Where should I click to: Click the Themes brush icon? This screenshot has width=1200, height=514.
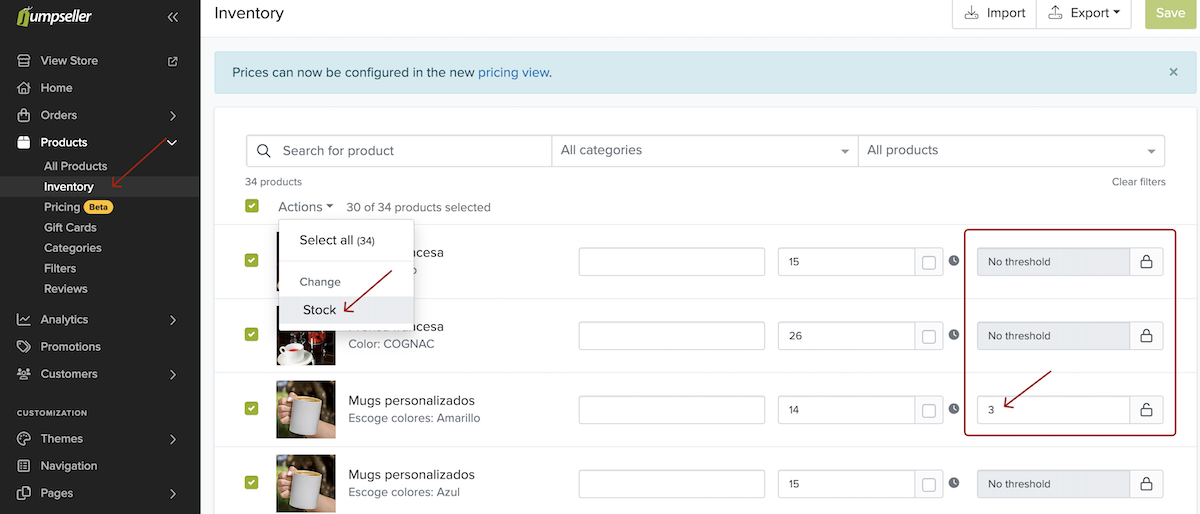tap(24, 439)
